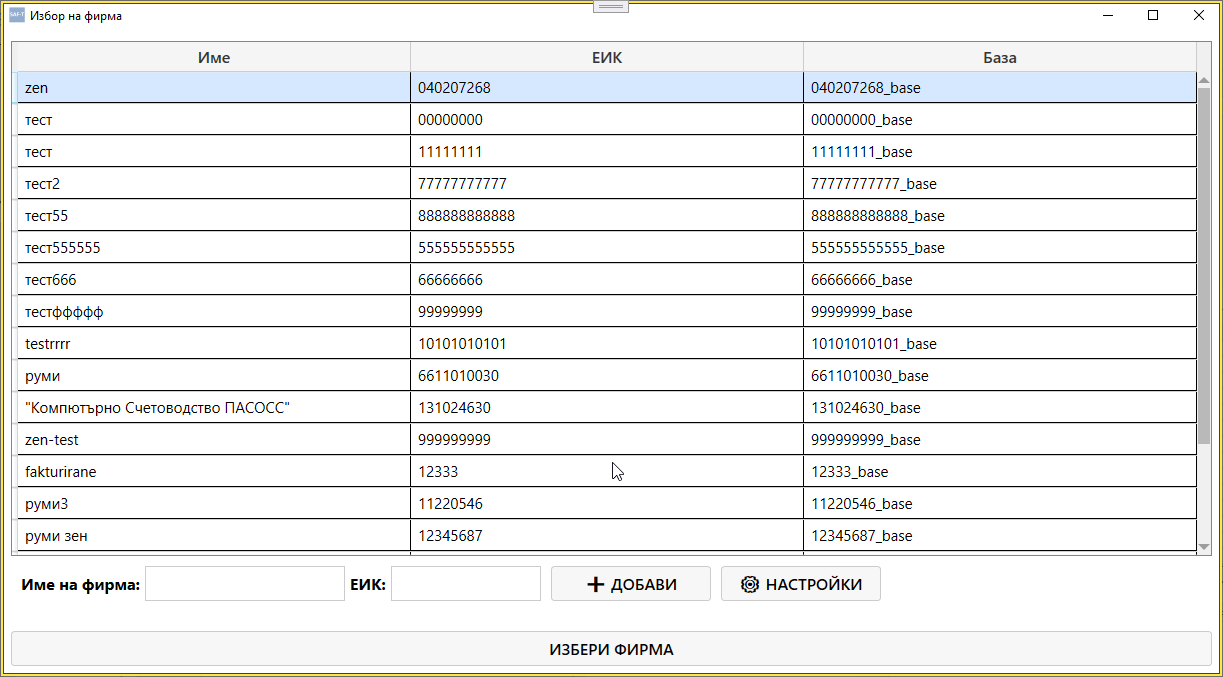Click the 77777777777_base cell
The image size is (1223, 677).
(x=1000, y=184)
